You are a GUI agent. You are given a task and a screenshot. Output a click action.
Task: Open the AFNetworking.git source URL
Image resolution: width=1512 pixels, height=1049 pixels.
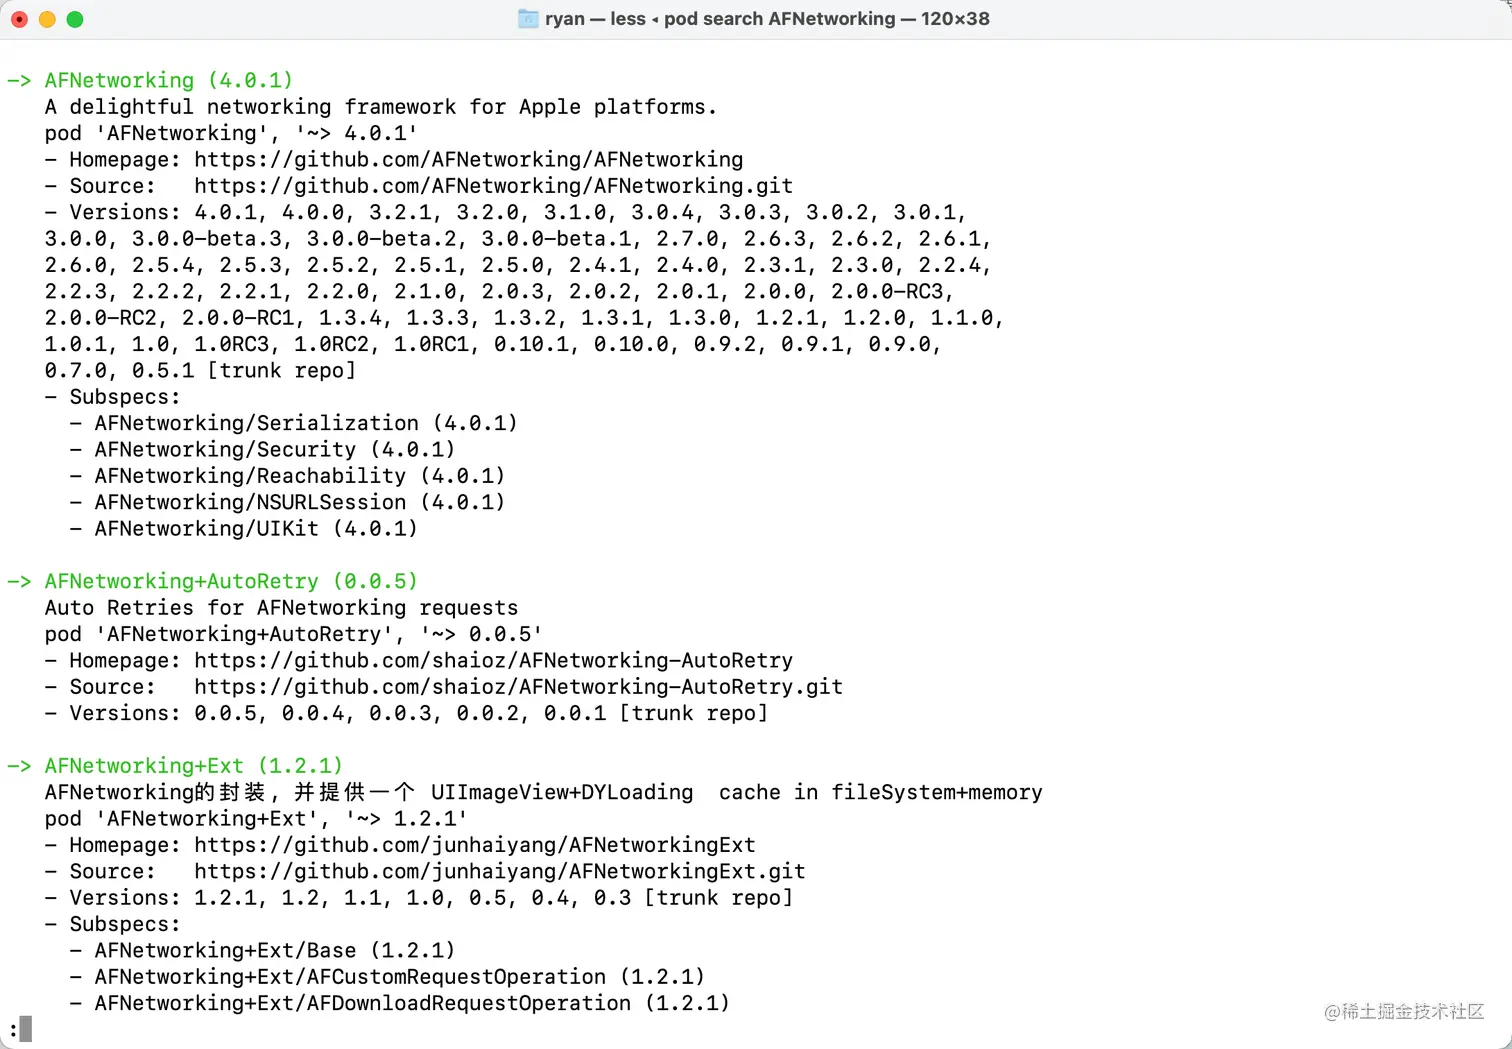493,185
